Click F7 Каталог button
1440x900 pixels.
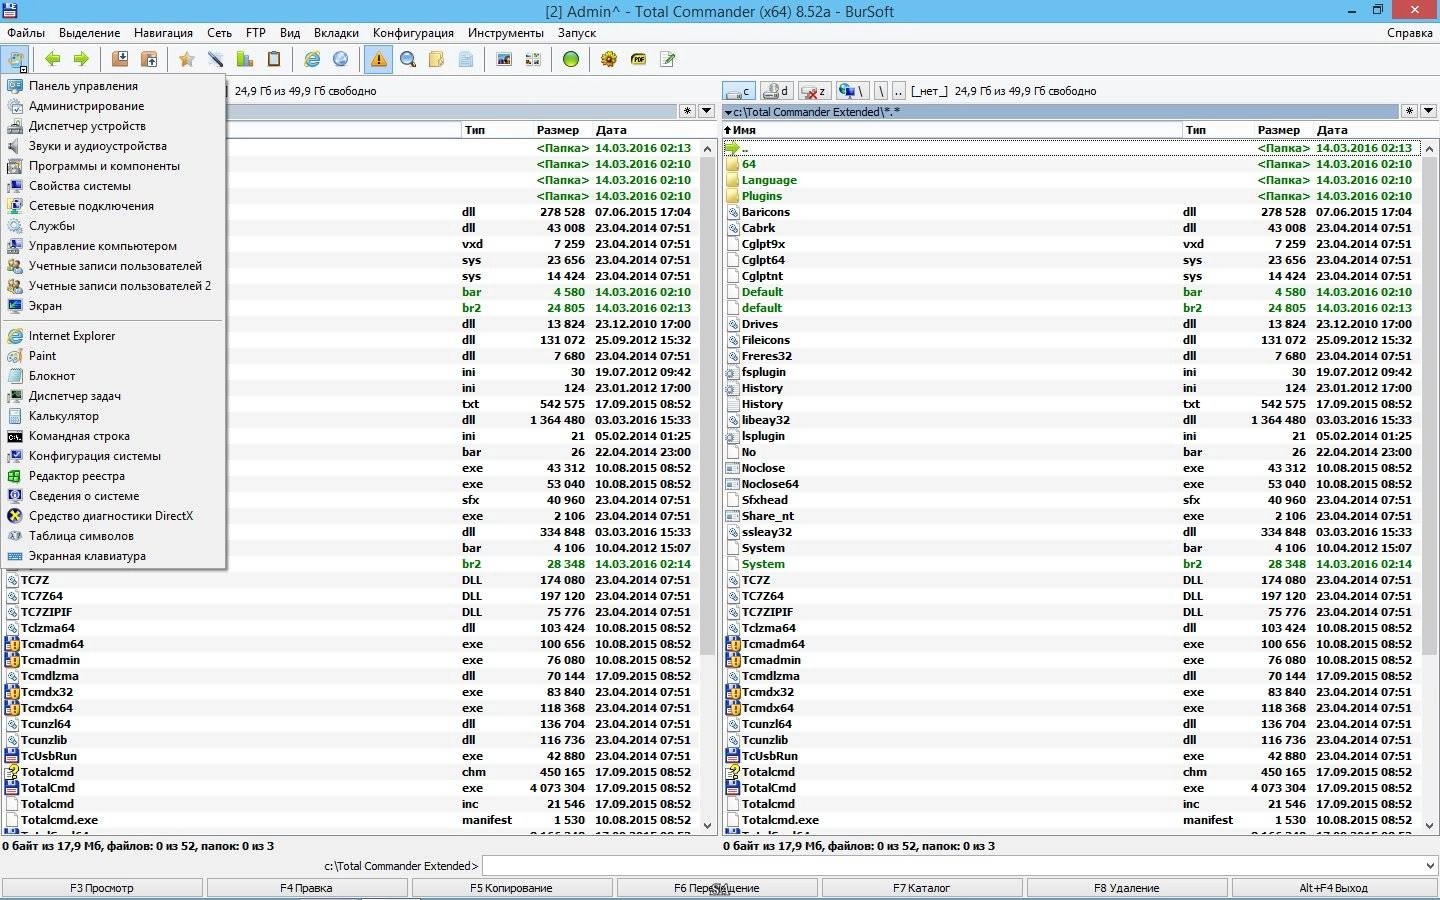(922, 888)
